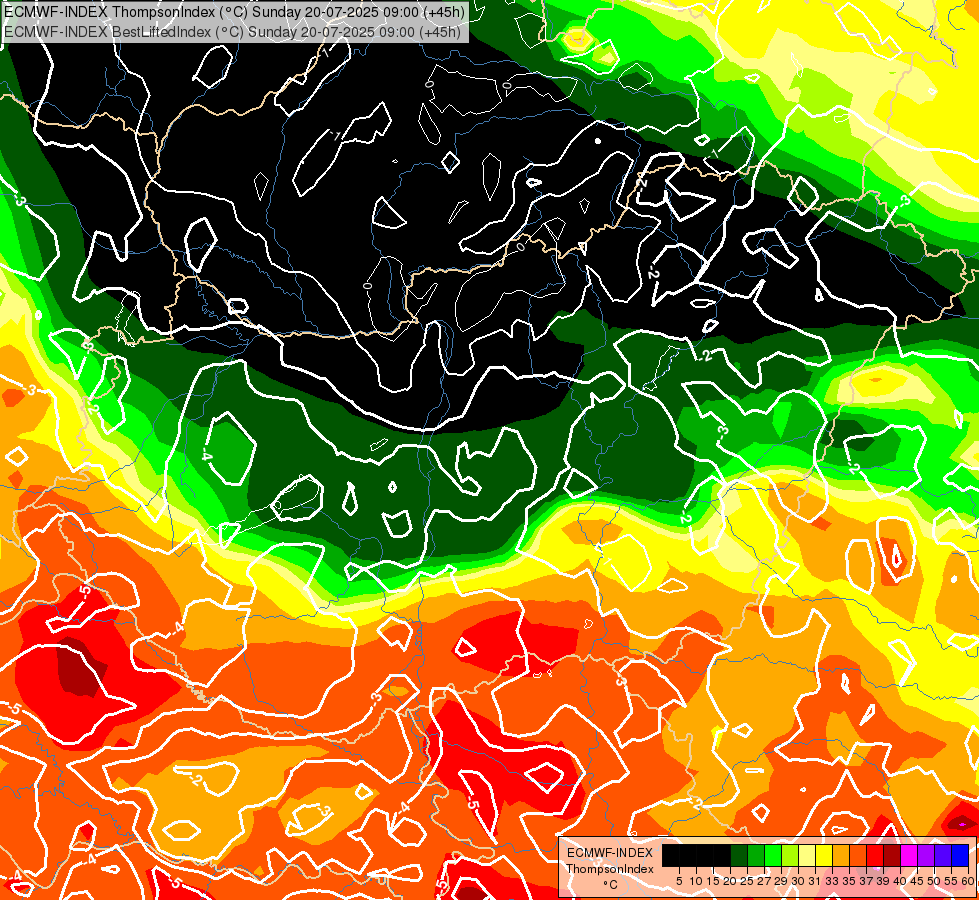Select the yellow 31–33 legend swatch
Viewport: 979px width, 900px height.
pyautogui.click(x=824, y=856)
